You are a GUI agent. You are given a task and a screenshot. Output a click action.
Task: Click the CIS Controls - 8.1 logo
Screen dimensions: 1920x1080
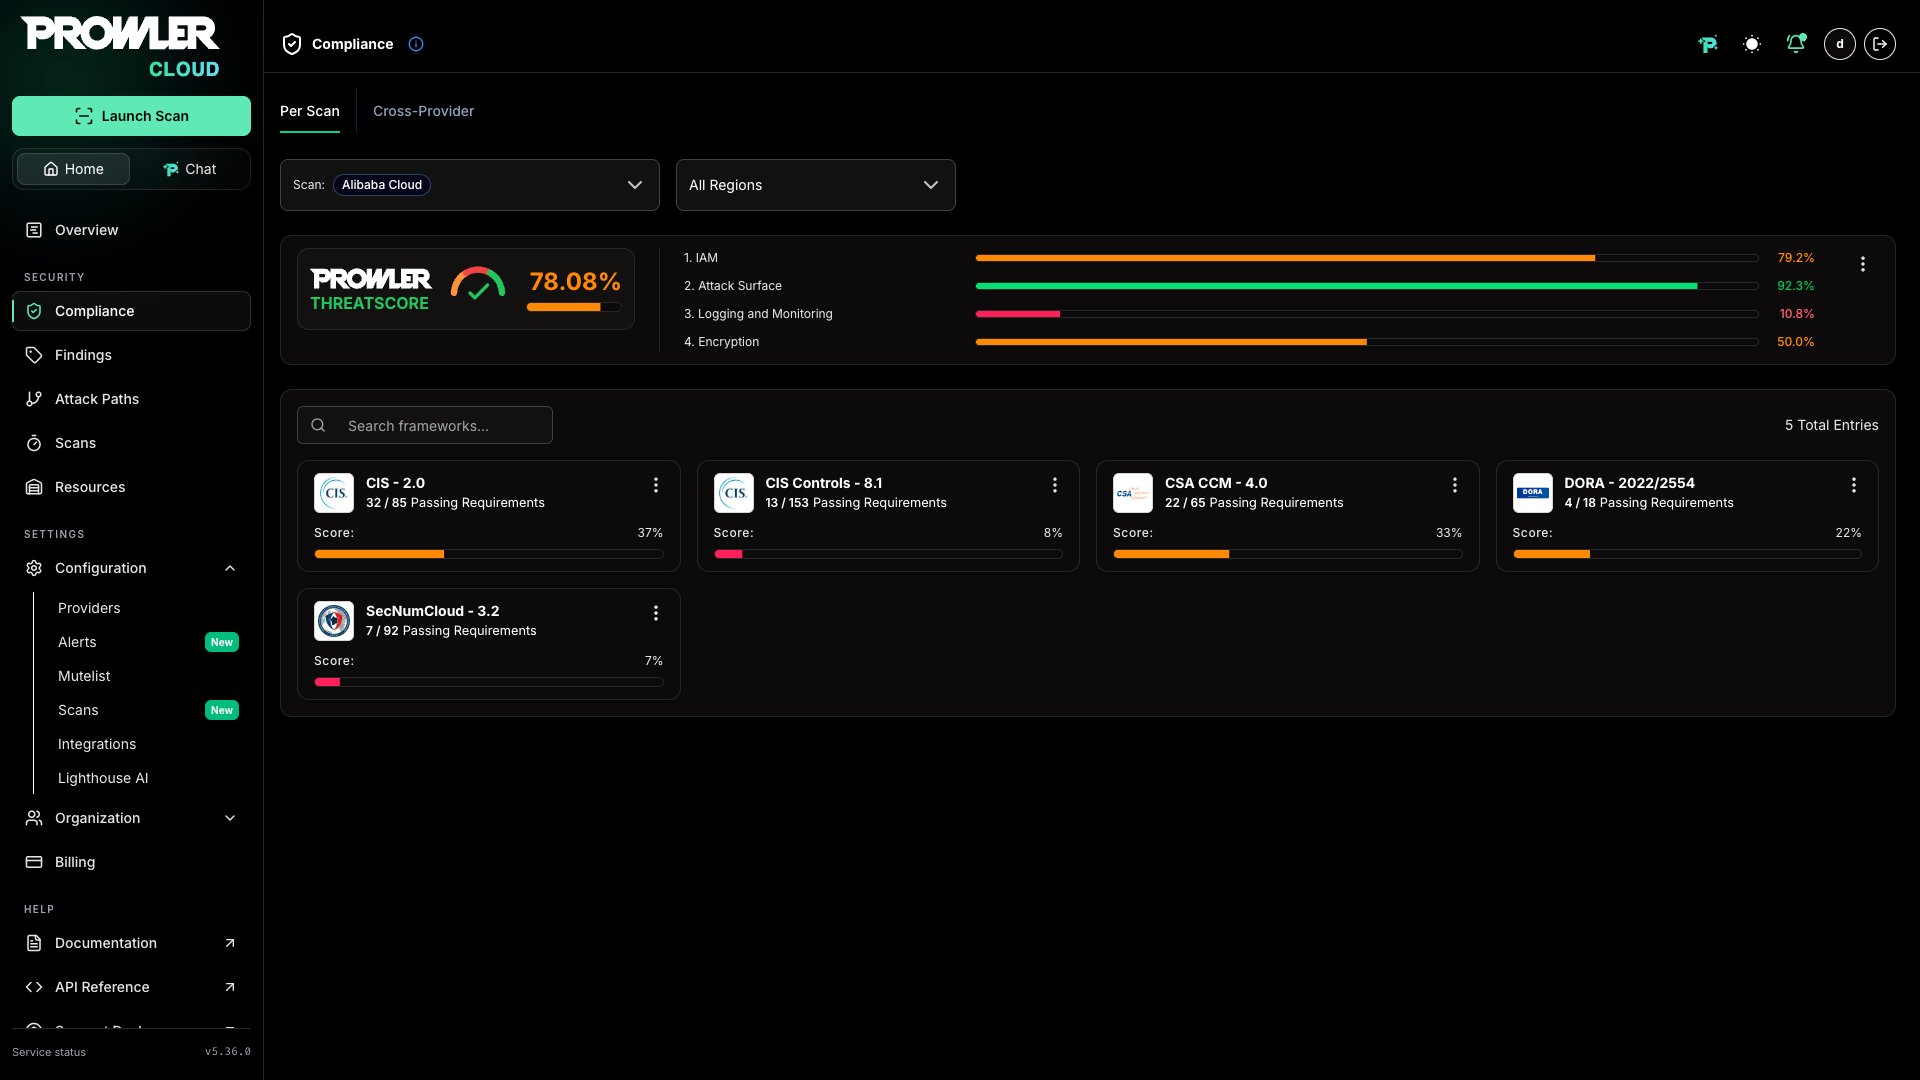click(x=734, y=493)
